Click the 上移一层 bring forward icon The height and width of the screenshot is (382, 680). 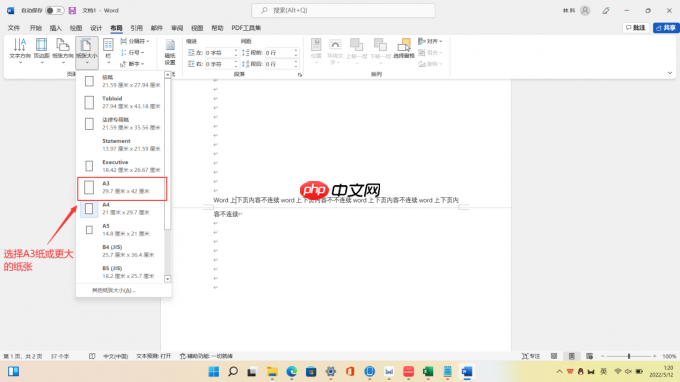pos(356,51)
